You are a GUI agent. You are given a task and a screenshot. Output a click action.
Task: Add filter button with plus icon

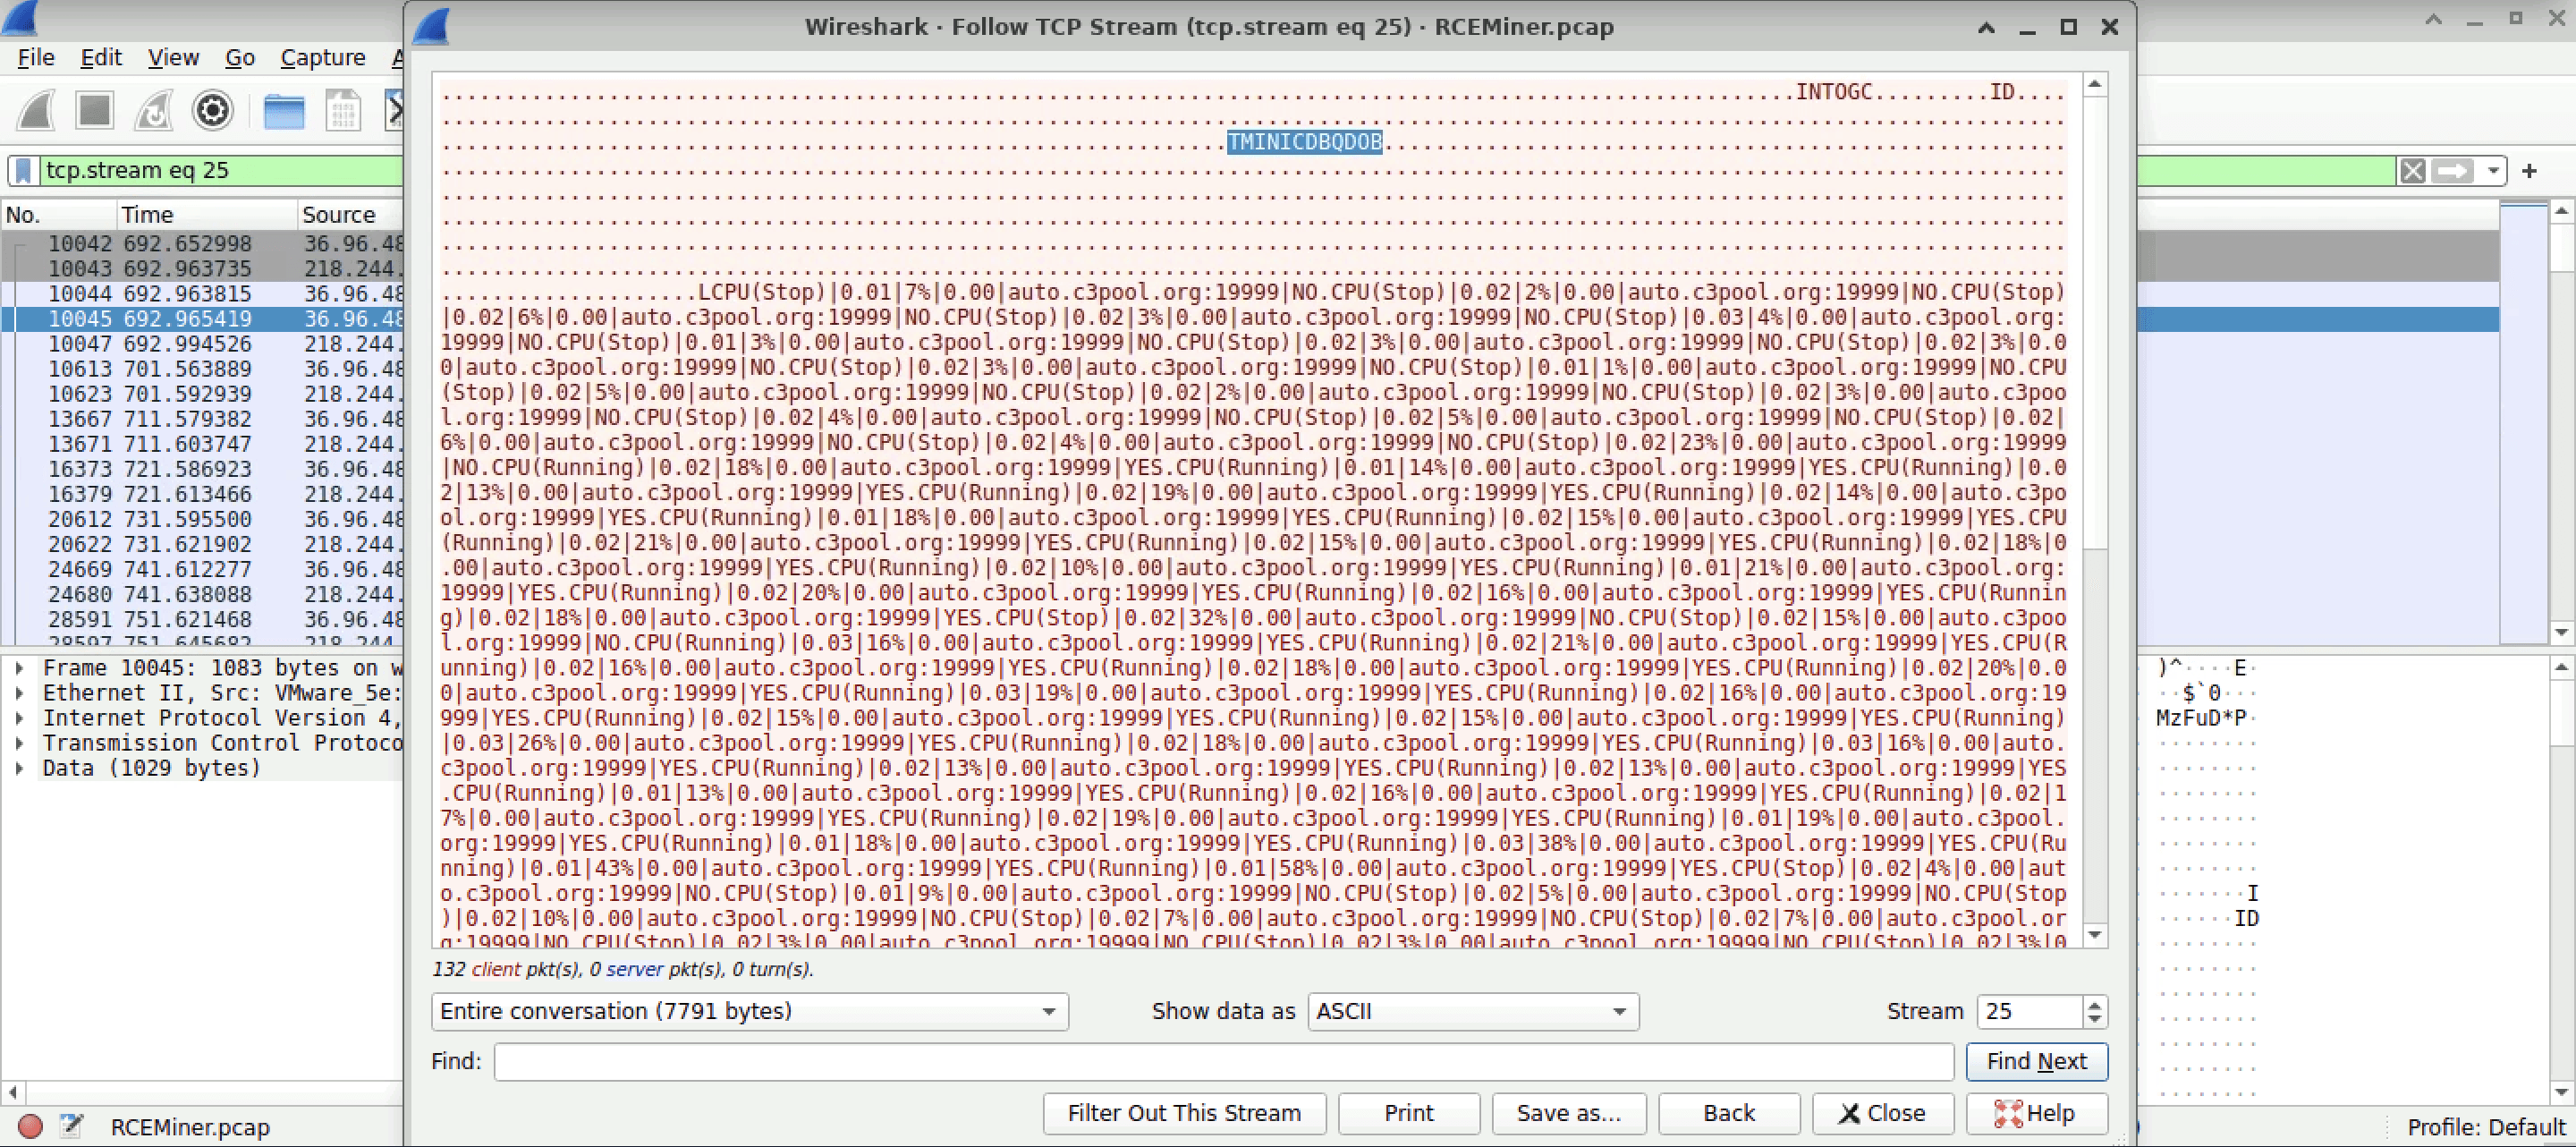2529,171
